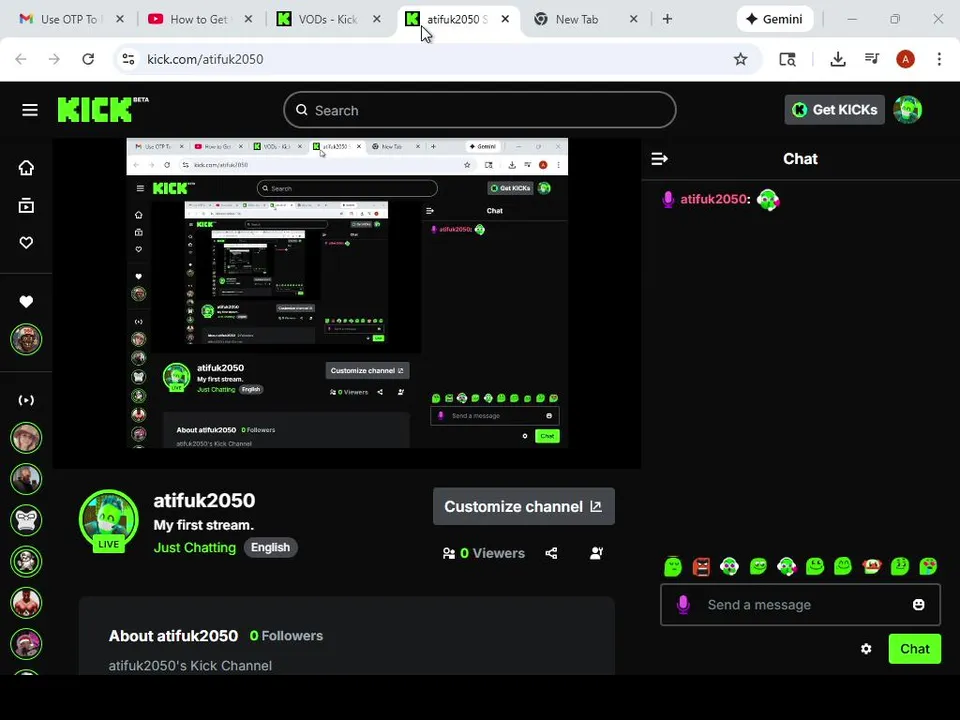
Task: Click the search-tabs icon near bookmark star
Action: tap(787, 59)
